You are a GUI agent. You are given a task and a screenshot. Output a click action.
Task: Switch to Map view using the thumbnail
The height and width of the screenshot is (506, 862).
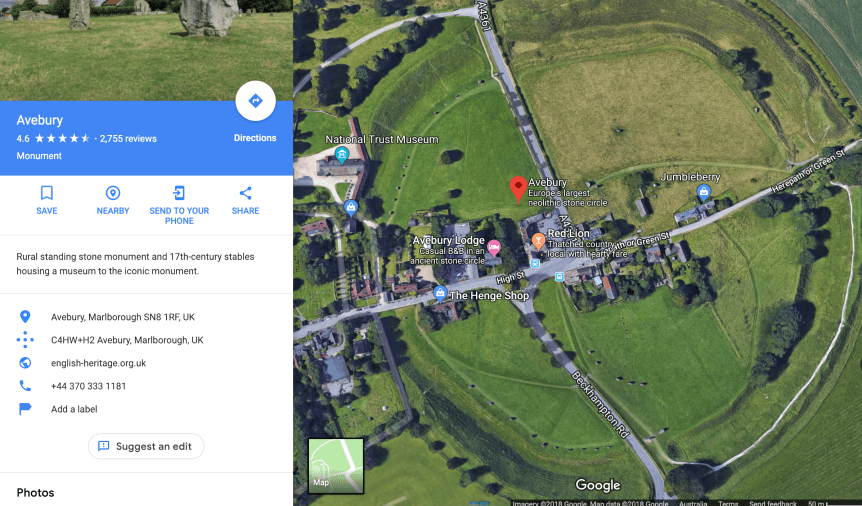[x=336, y=466]
